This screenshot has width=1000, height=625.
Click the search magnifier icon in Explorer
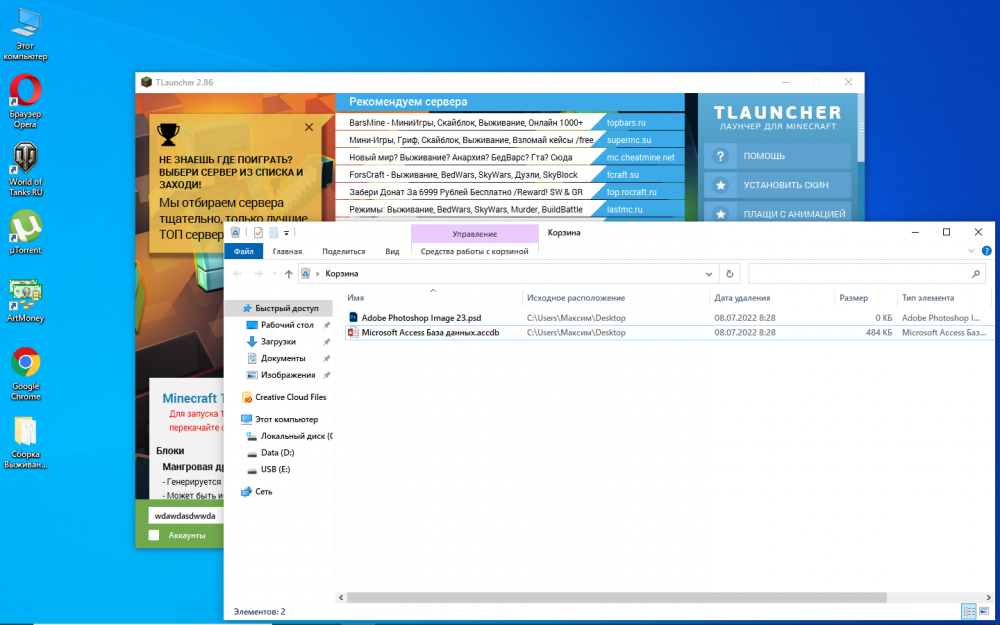976,274
